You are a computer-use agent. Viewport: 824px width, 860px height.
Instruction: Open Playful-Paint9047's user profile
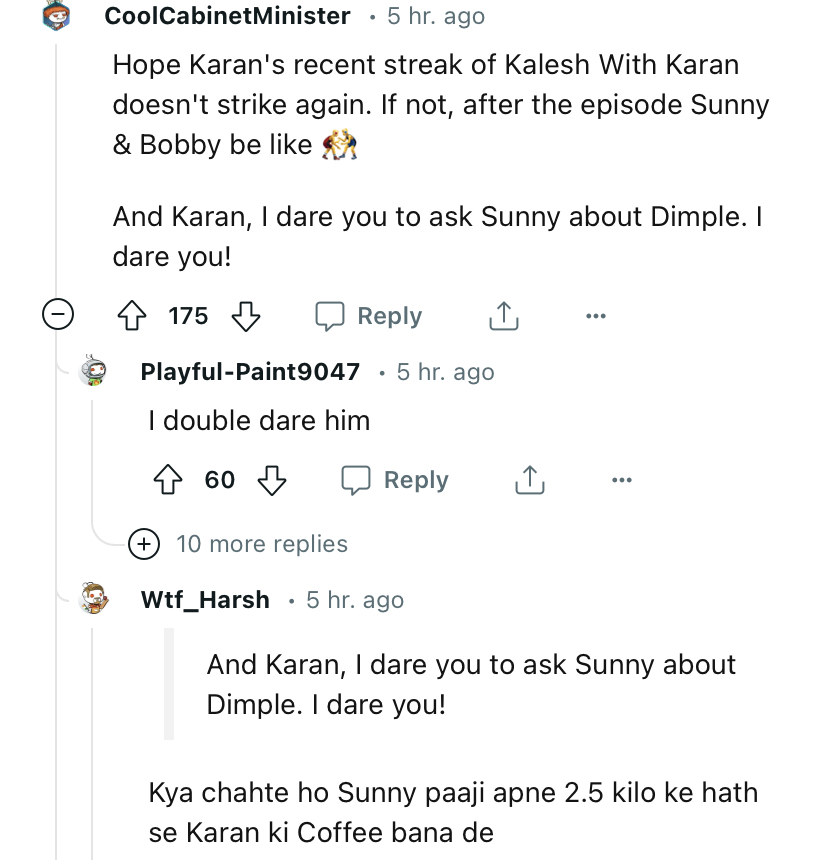pos(250,372)
